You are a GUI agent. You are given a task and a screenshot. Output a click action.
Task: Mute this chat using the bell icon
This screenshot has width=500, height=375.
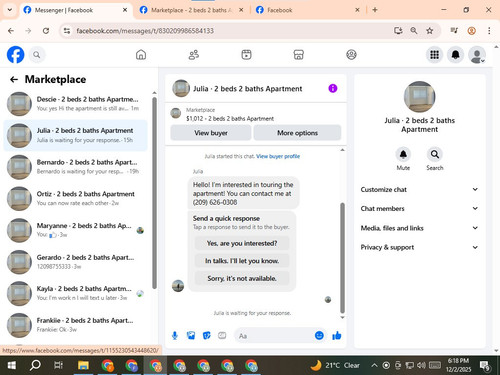[403, 154]
